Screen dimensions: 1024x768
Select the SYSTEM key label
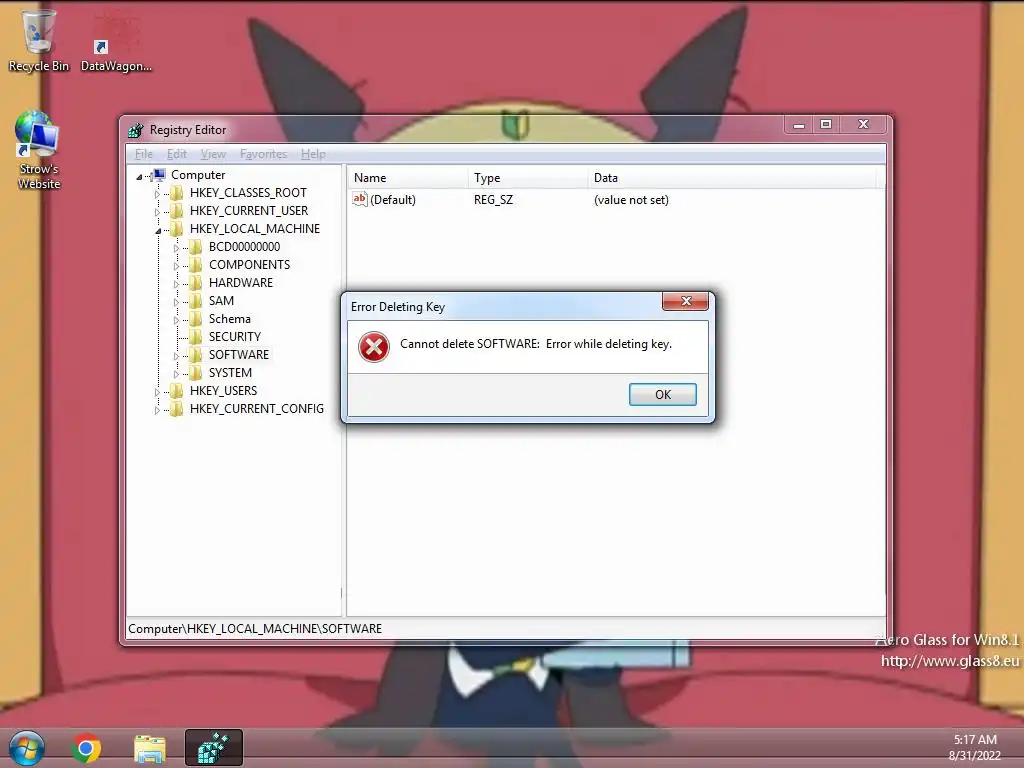[230, 372]
